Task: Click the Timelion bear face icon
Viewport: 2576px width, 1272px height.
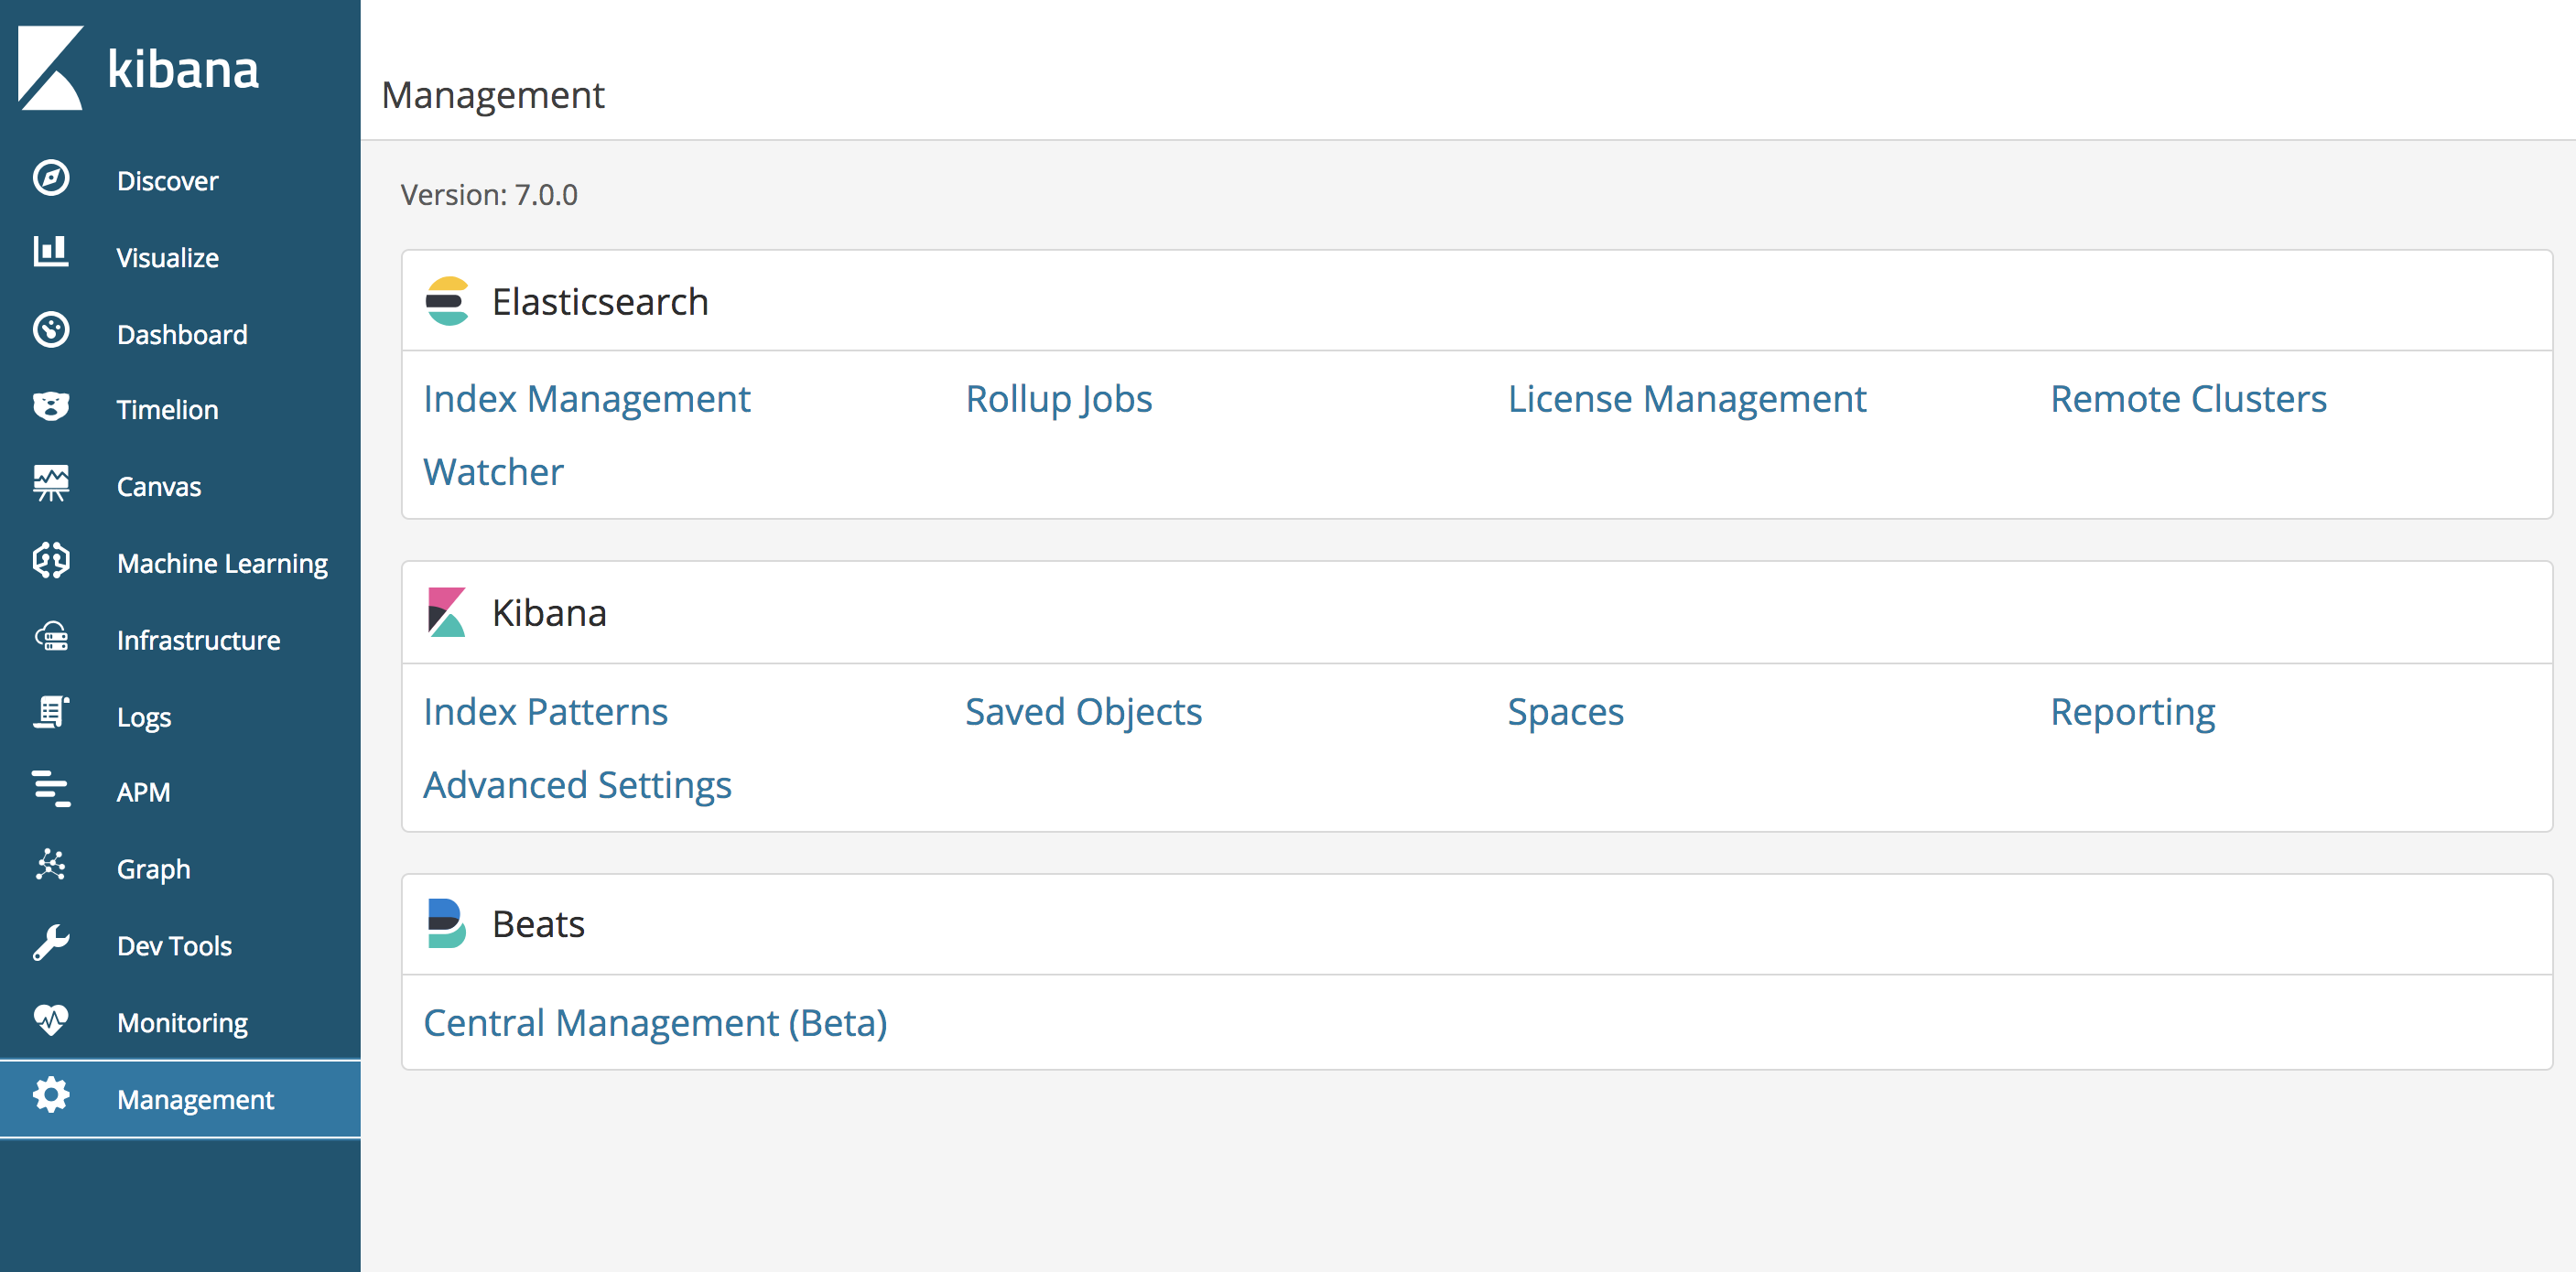Action: (51, 407)
